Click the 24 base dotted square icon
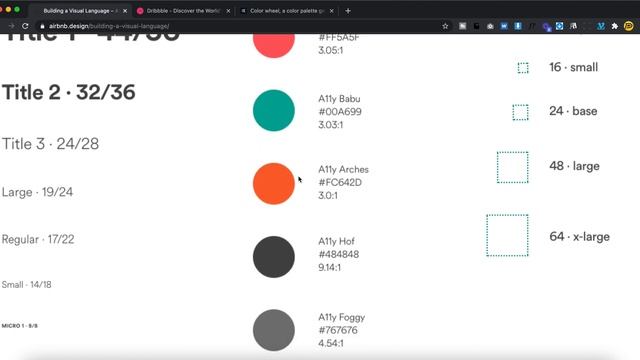 (520, 112)
